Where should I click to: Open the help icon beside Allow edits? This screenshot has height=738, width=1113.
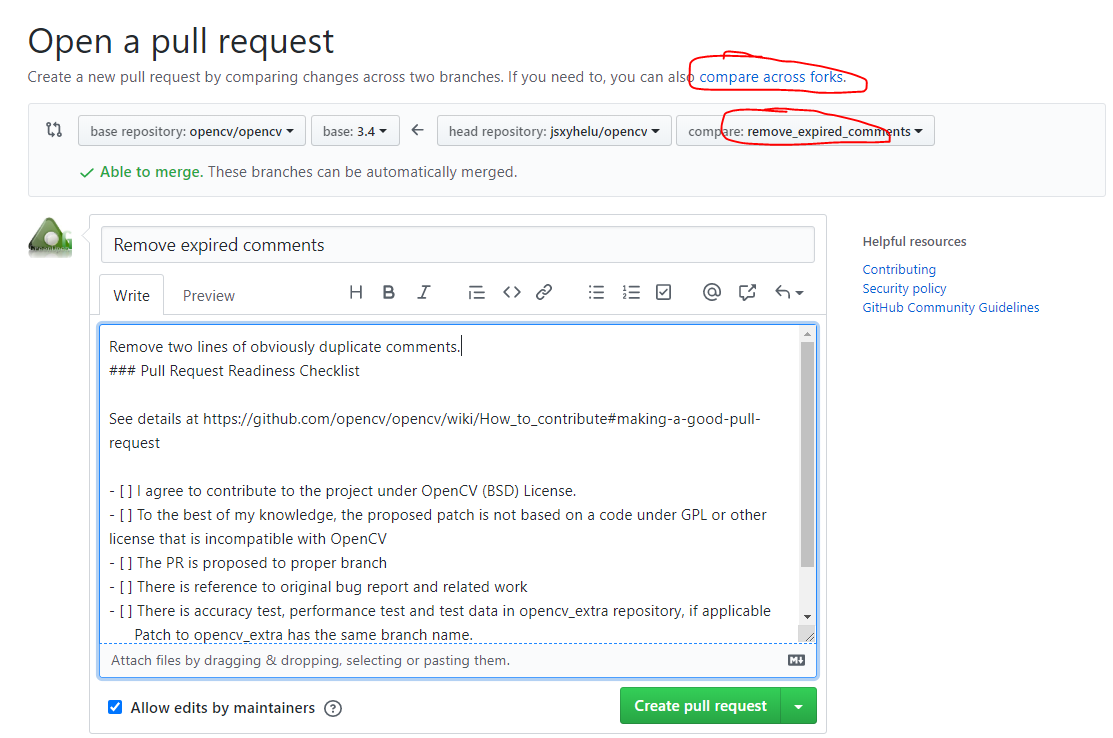(x=333, y=708)
